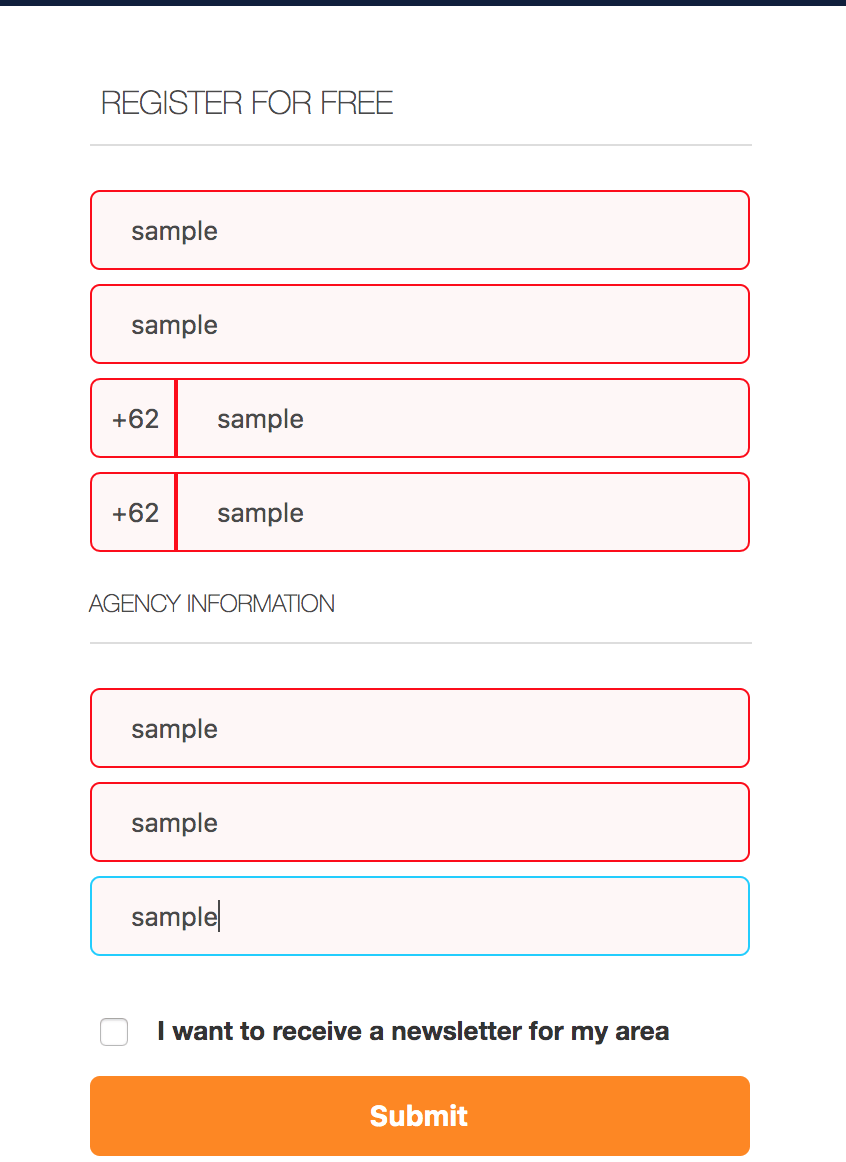Click the first field under Agency Information
846x1162 pixels.
[420, 728]
